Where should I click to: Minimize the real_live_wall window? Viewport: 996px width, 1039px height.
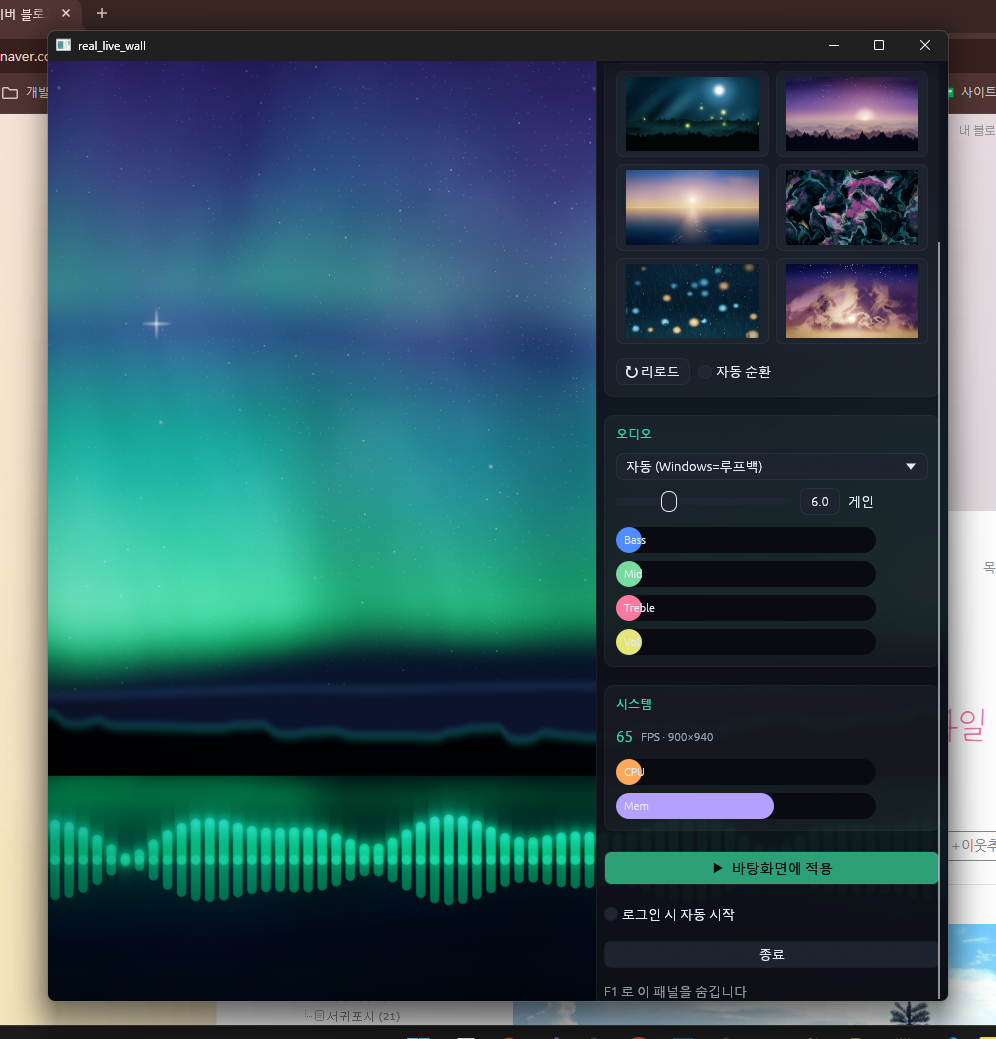pos(834,45)
